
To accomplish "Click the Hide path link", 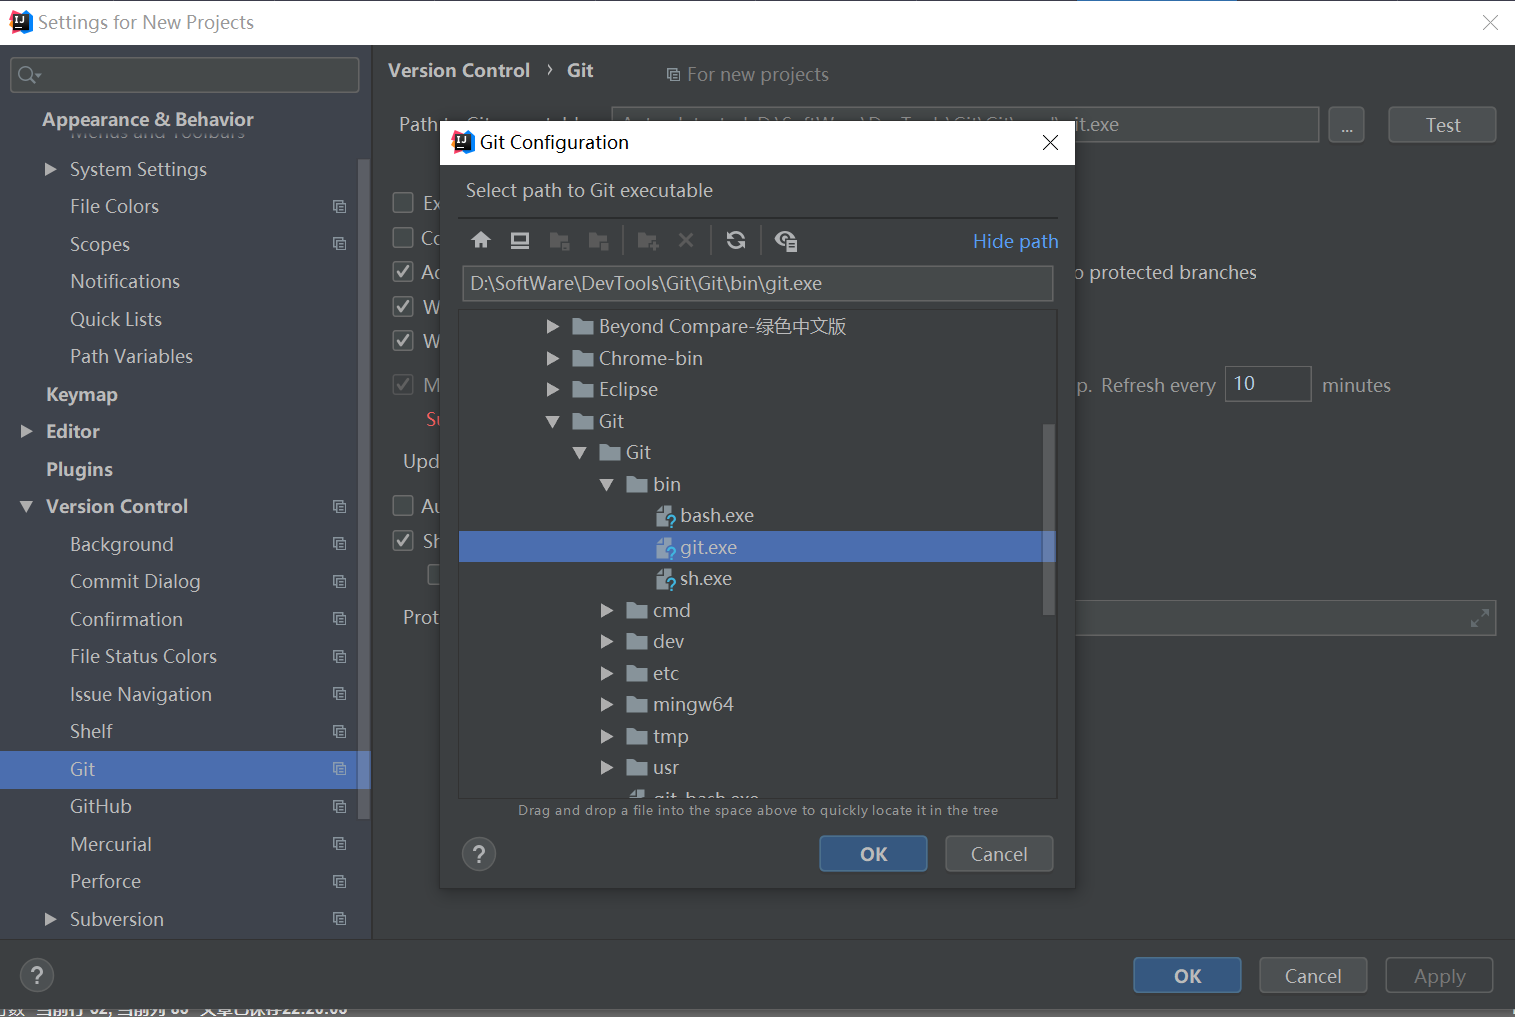I will tap(1015, 241).
